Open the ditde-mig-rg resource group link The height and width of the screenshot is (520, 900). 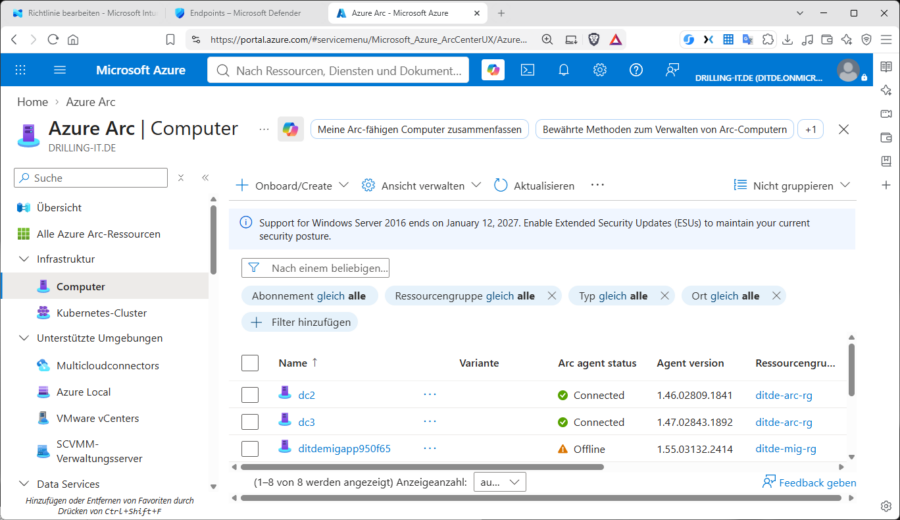(x=785, y=449)
